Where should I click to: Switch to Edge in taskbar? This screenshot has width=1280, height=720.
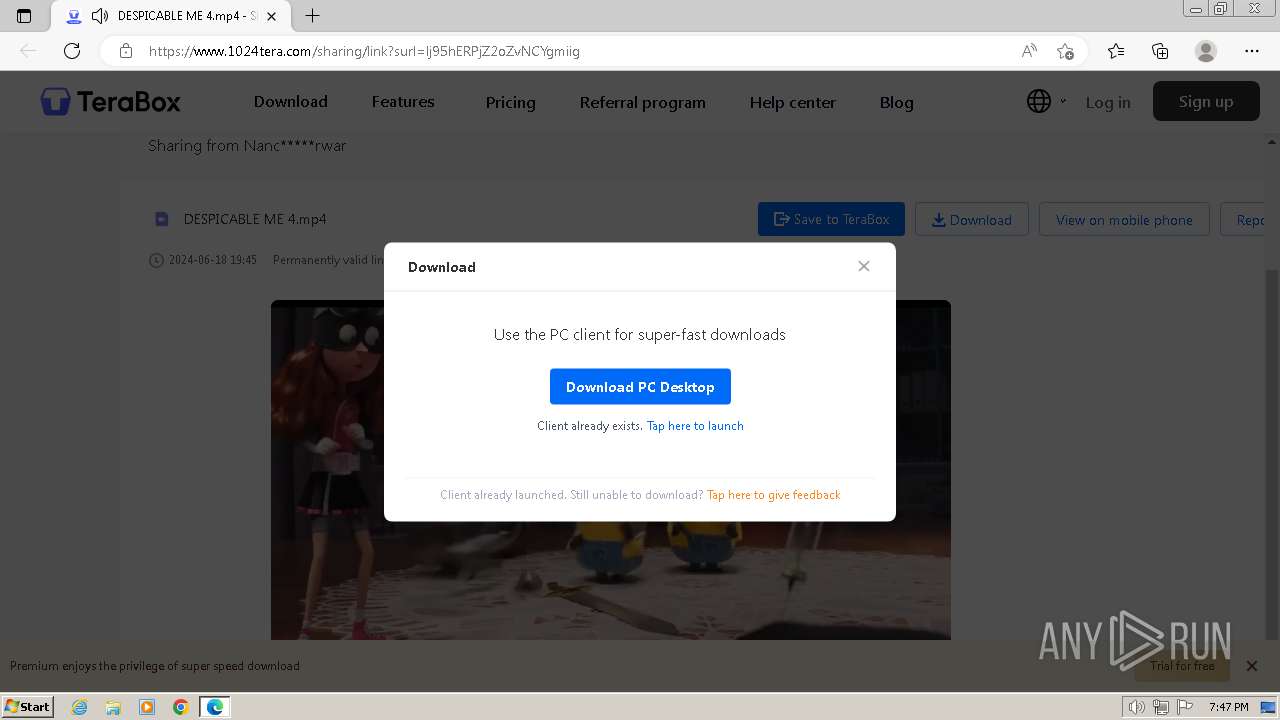(215, 707)
